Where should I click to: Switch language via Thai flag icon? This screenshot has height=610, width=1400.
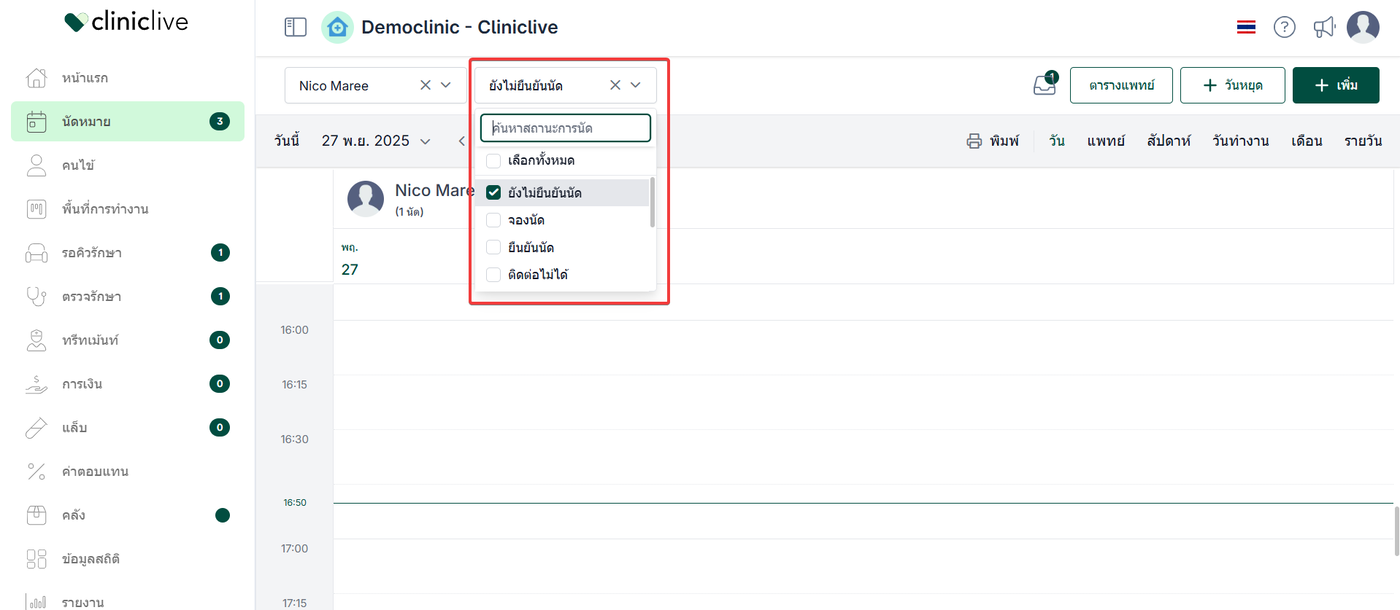[1245, 27]
